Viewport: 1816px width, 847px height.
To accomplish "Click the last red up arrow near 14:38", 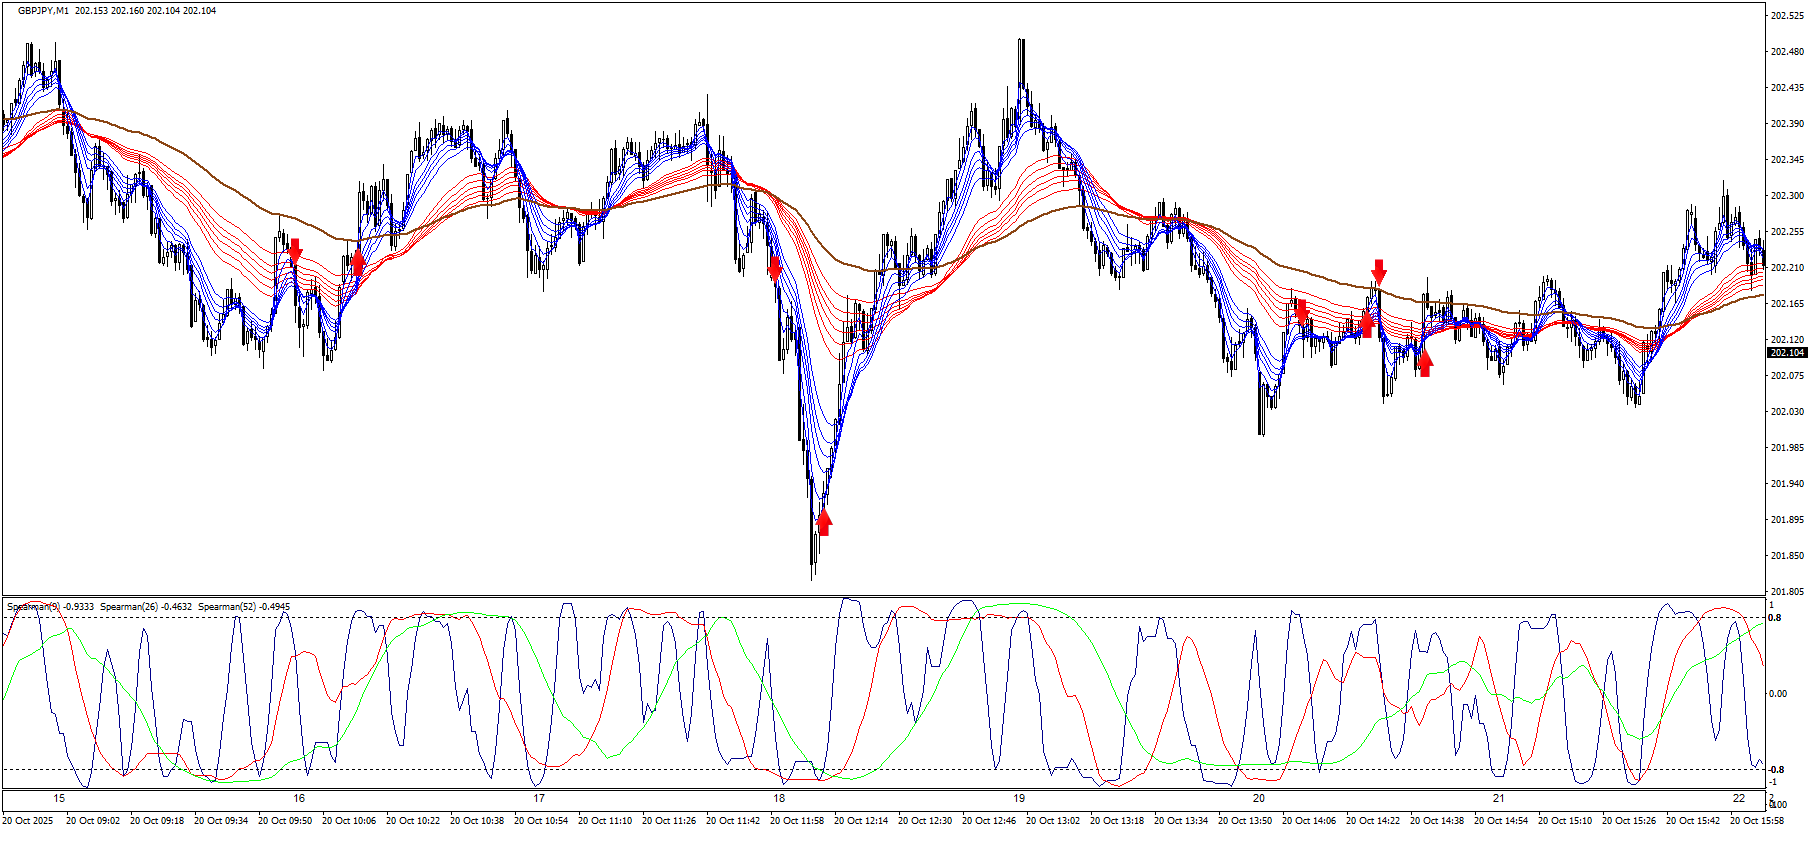I will click(1425, 363).
